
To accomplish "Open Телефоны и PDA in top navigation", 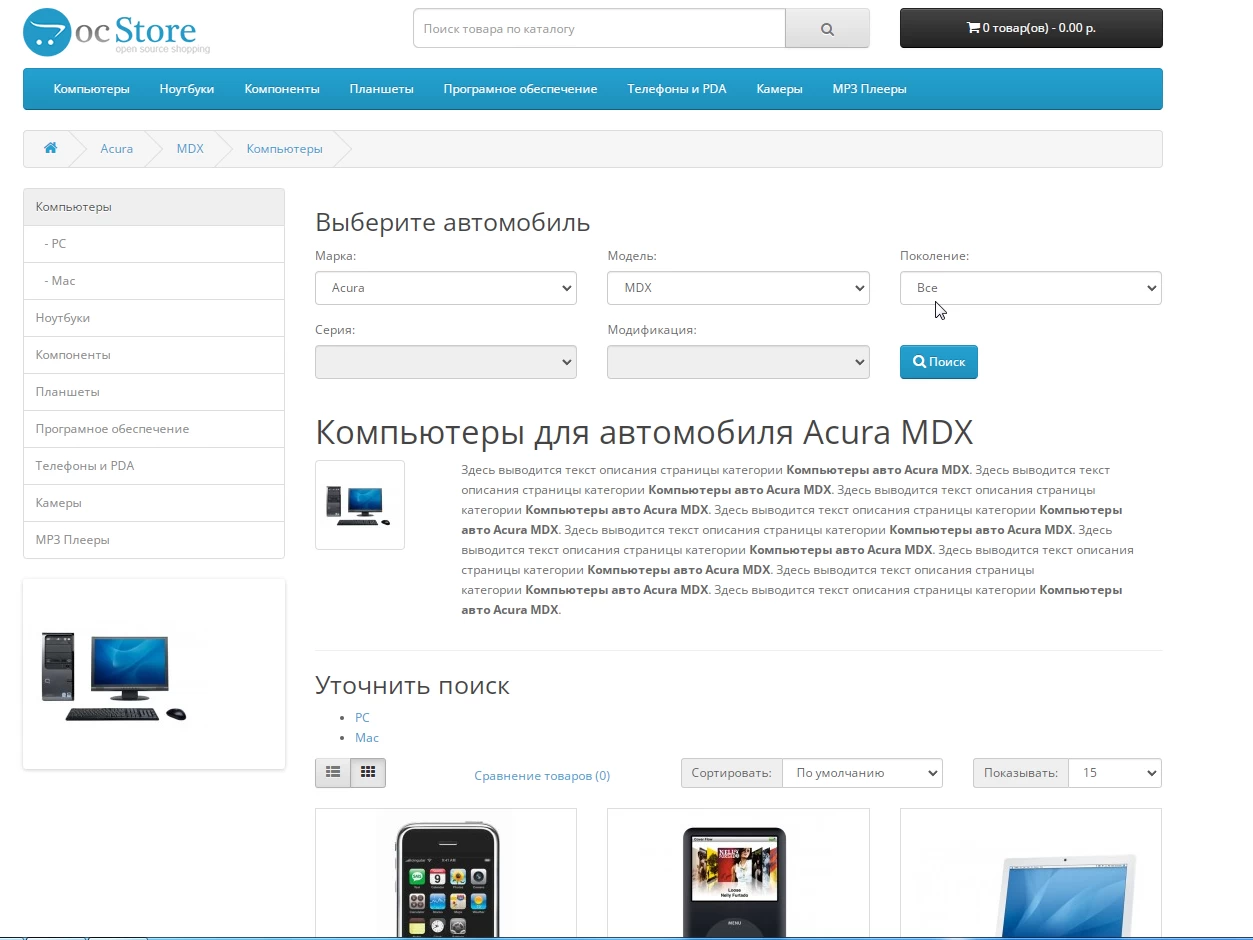I will (x=677, y=89).
